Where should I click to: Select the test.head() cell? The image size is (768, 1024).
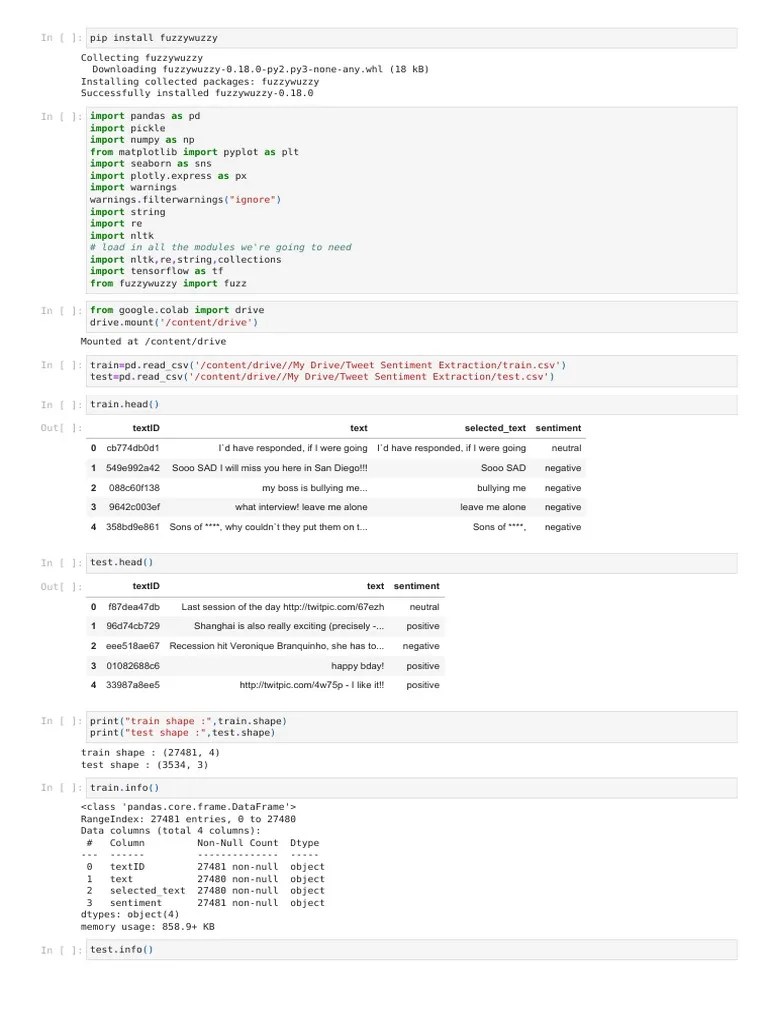411,562
